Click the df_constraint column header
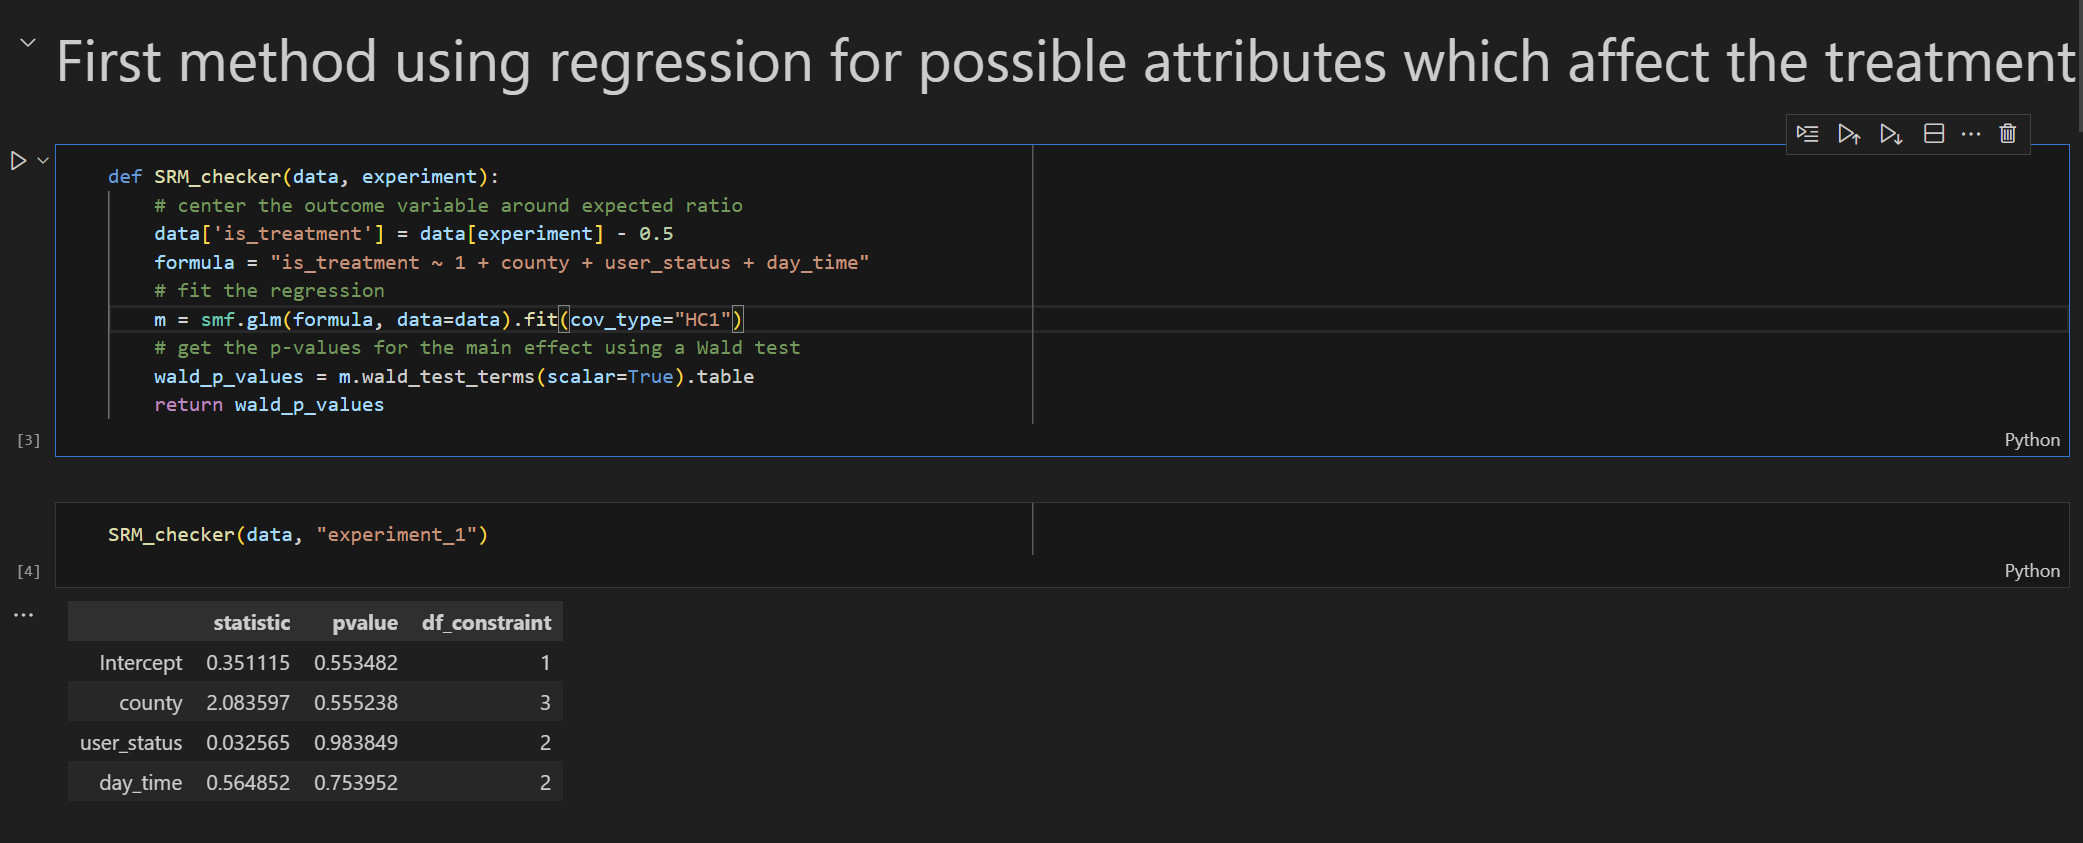 coord(486,623)
